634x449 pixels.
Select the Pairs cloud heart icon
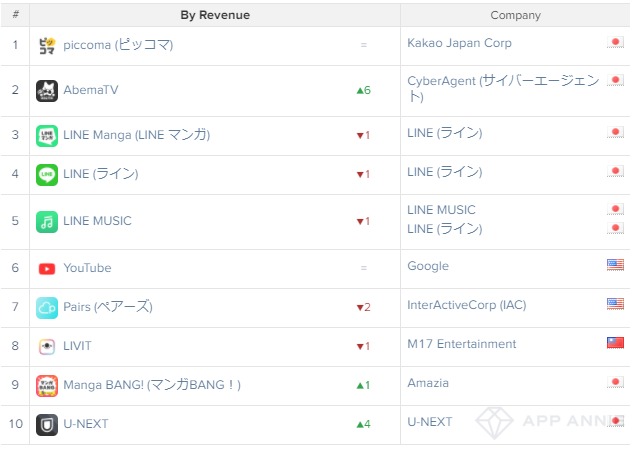pos(46,307)
